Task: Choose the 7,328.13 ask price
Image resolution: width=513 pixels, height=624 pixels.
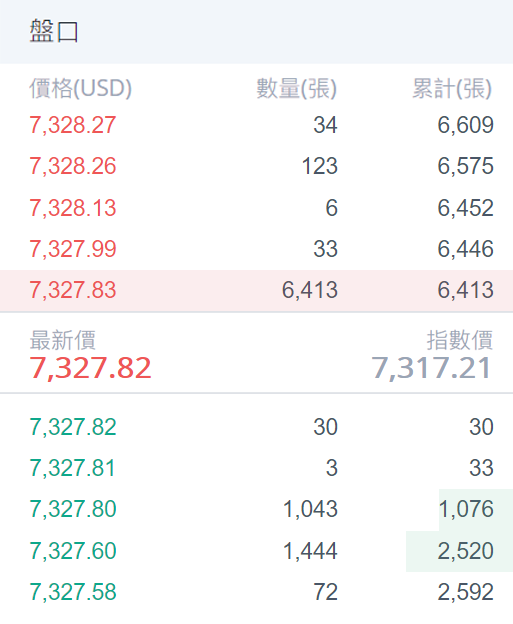Action: click(73, 208)
